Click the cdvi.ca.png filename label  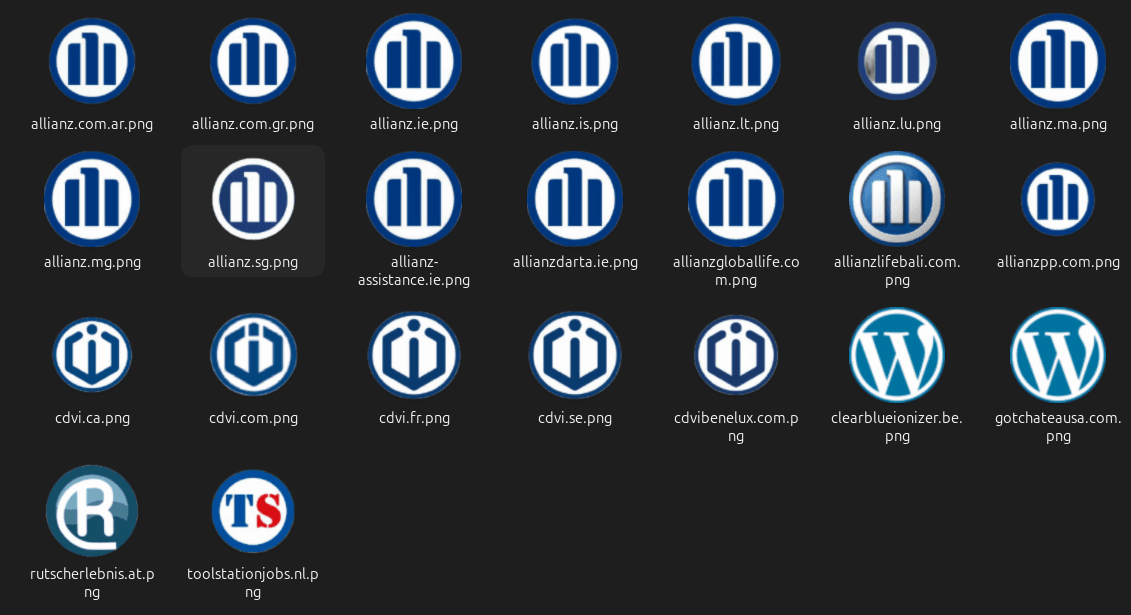(x=92, y=417)
